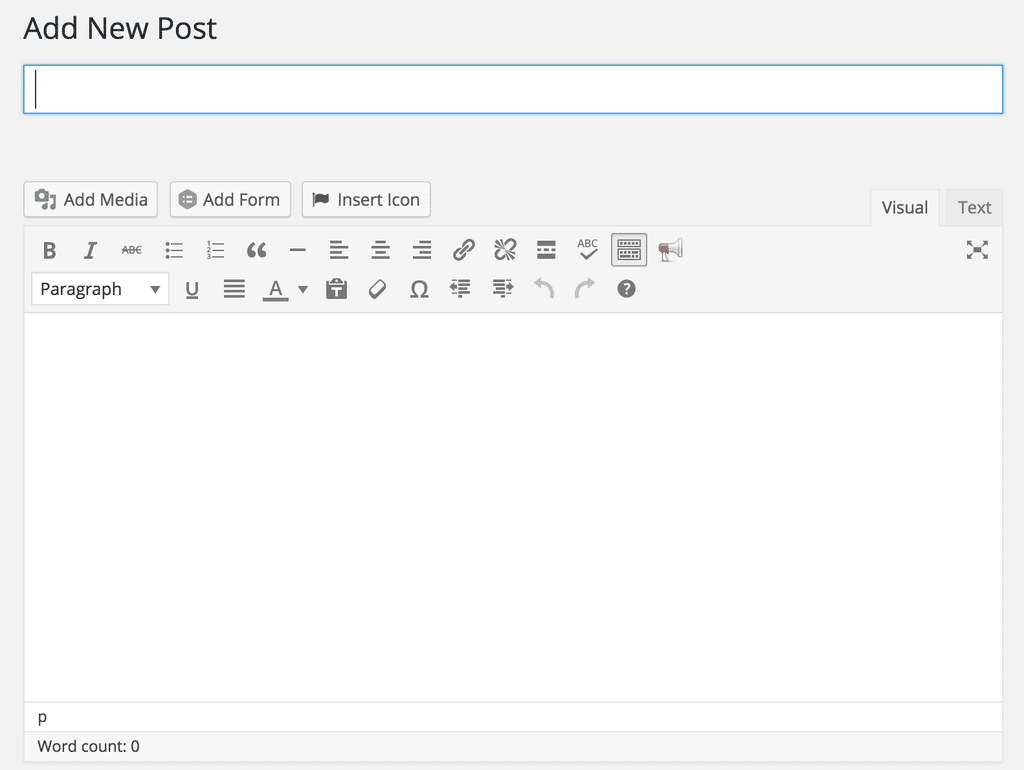The width and height of the screenshot is (1024, 770).
Task: Undo the last action
Action: [543, 288]
